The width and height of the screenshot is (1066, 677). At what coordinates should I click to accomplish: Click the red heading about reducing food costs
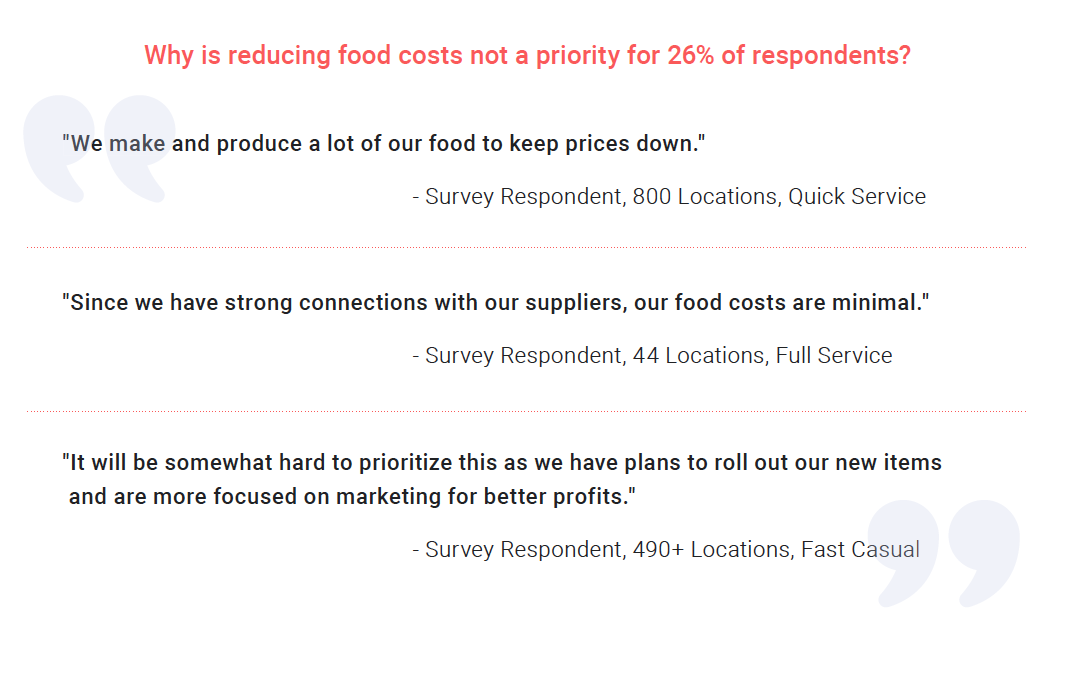point(527,55)
